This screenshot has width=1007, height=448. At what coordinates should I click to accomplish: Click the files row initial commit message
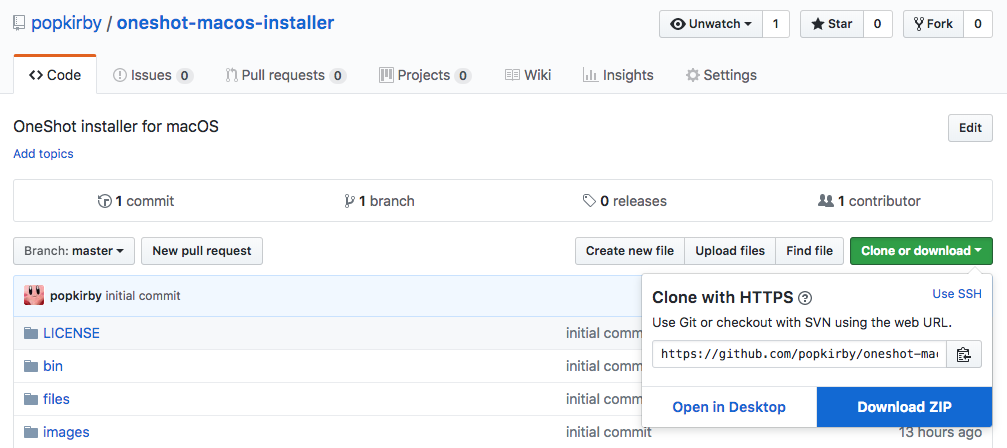(x=604, y=399)
